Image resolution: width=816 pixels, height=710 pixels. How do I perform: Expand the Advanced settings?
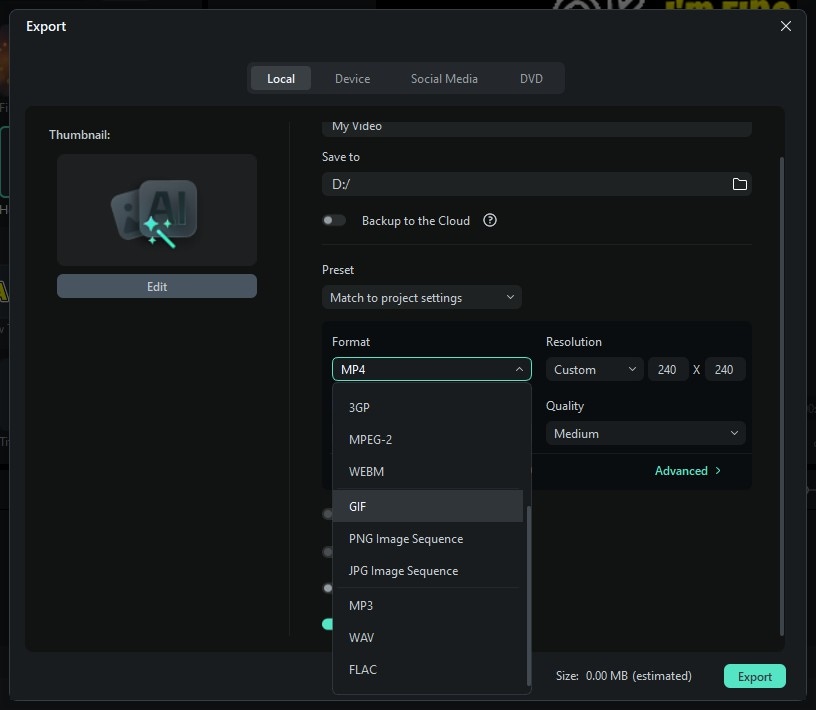[x=688, y=470]
